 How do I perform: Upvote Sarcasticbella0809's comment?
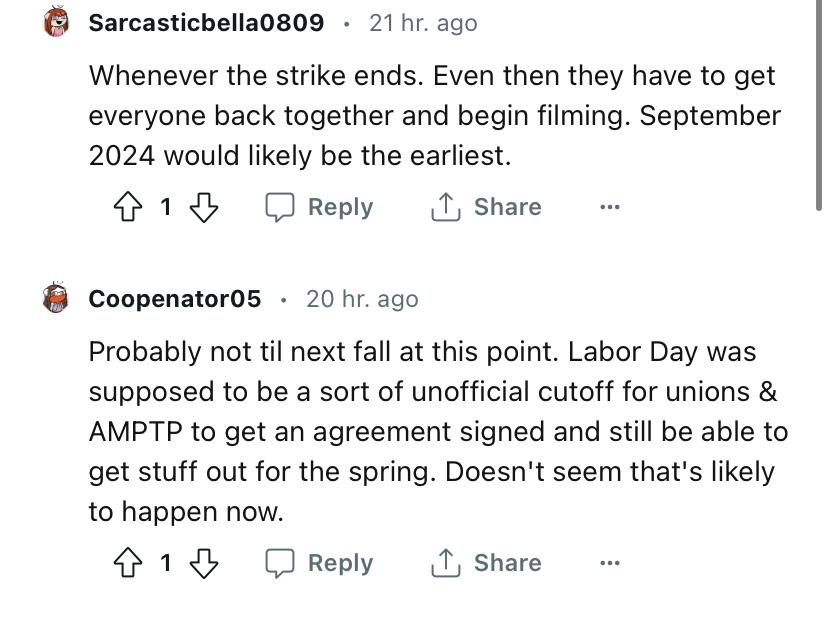point(129,207)
